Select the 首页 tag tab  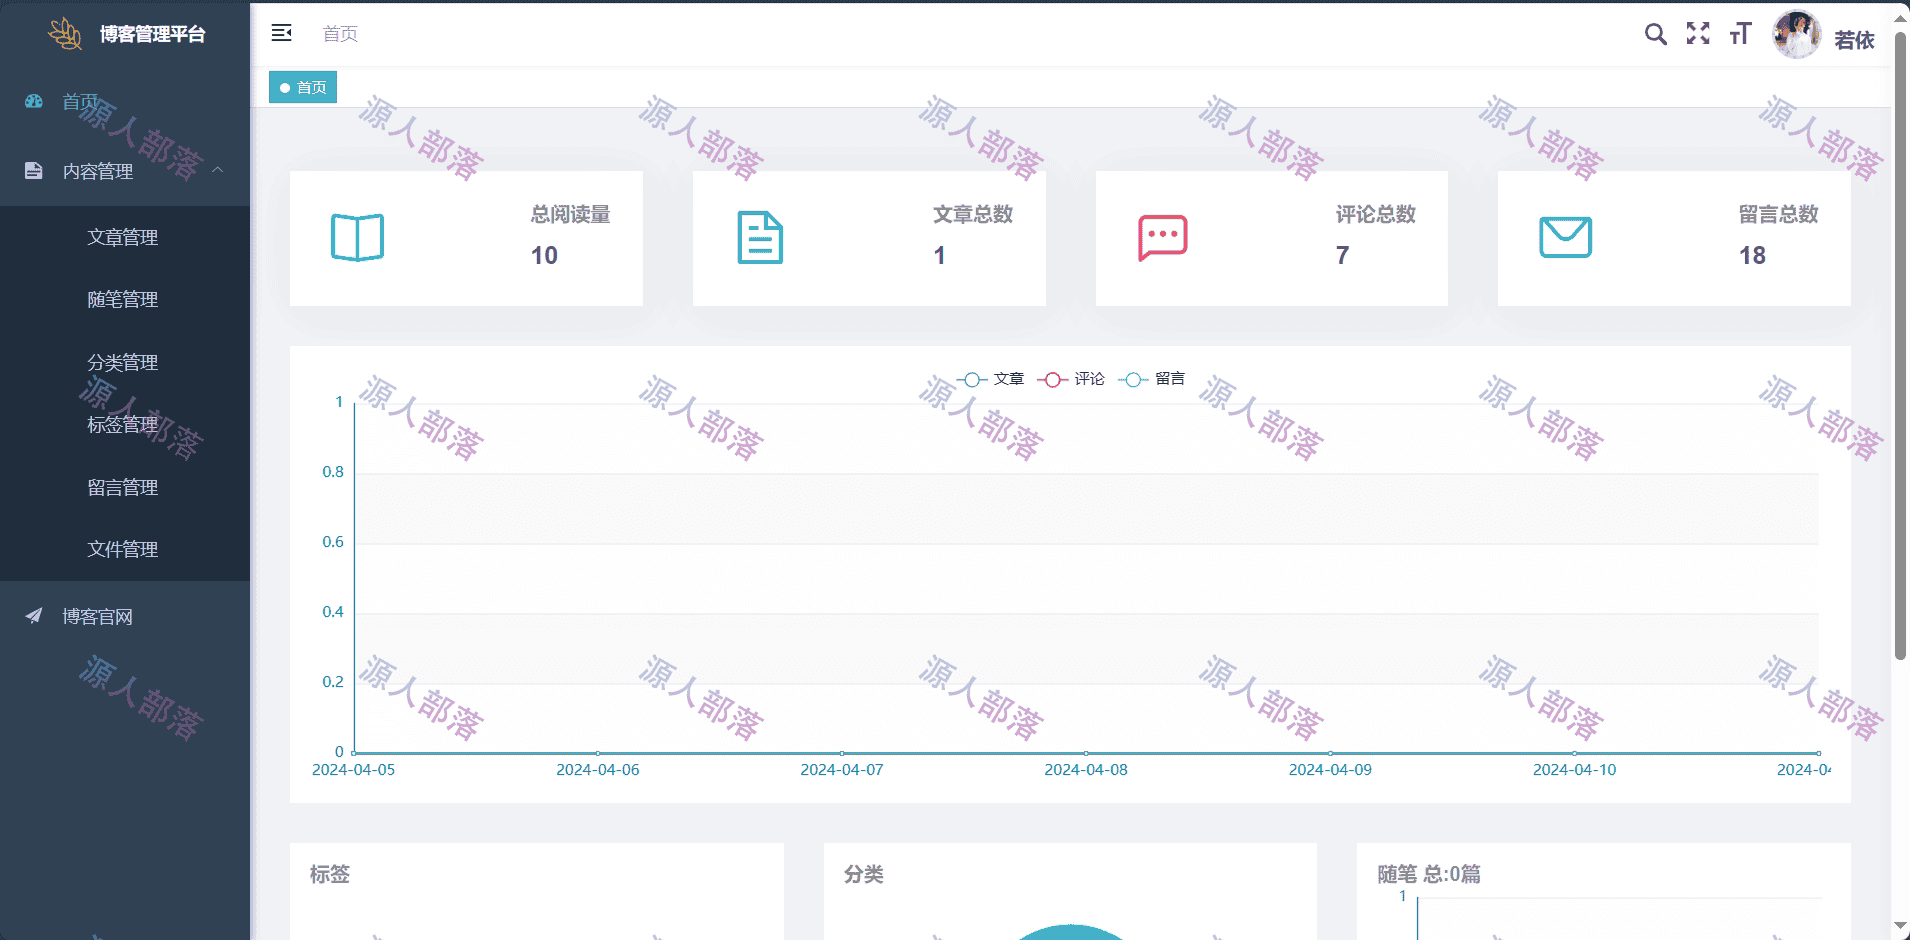(x=303, y=87)
